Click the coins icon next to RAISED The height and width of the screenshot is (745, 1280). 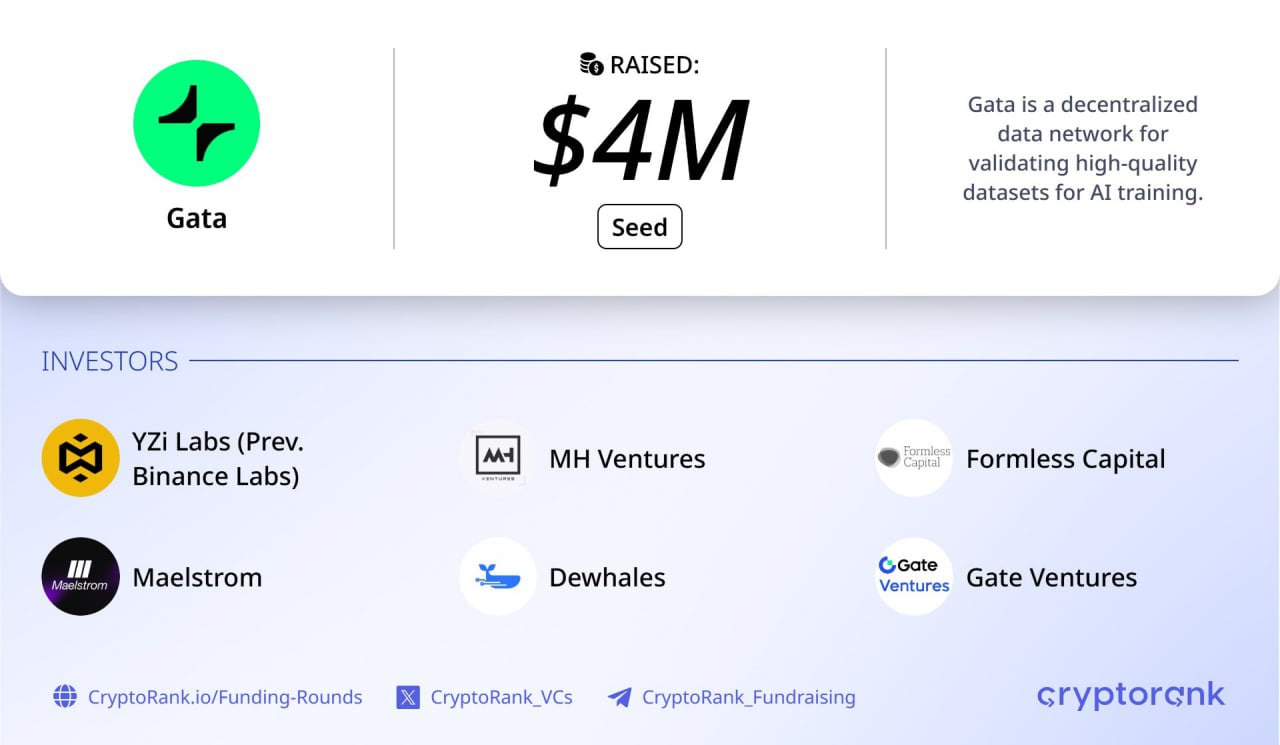592,65
